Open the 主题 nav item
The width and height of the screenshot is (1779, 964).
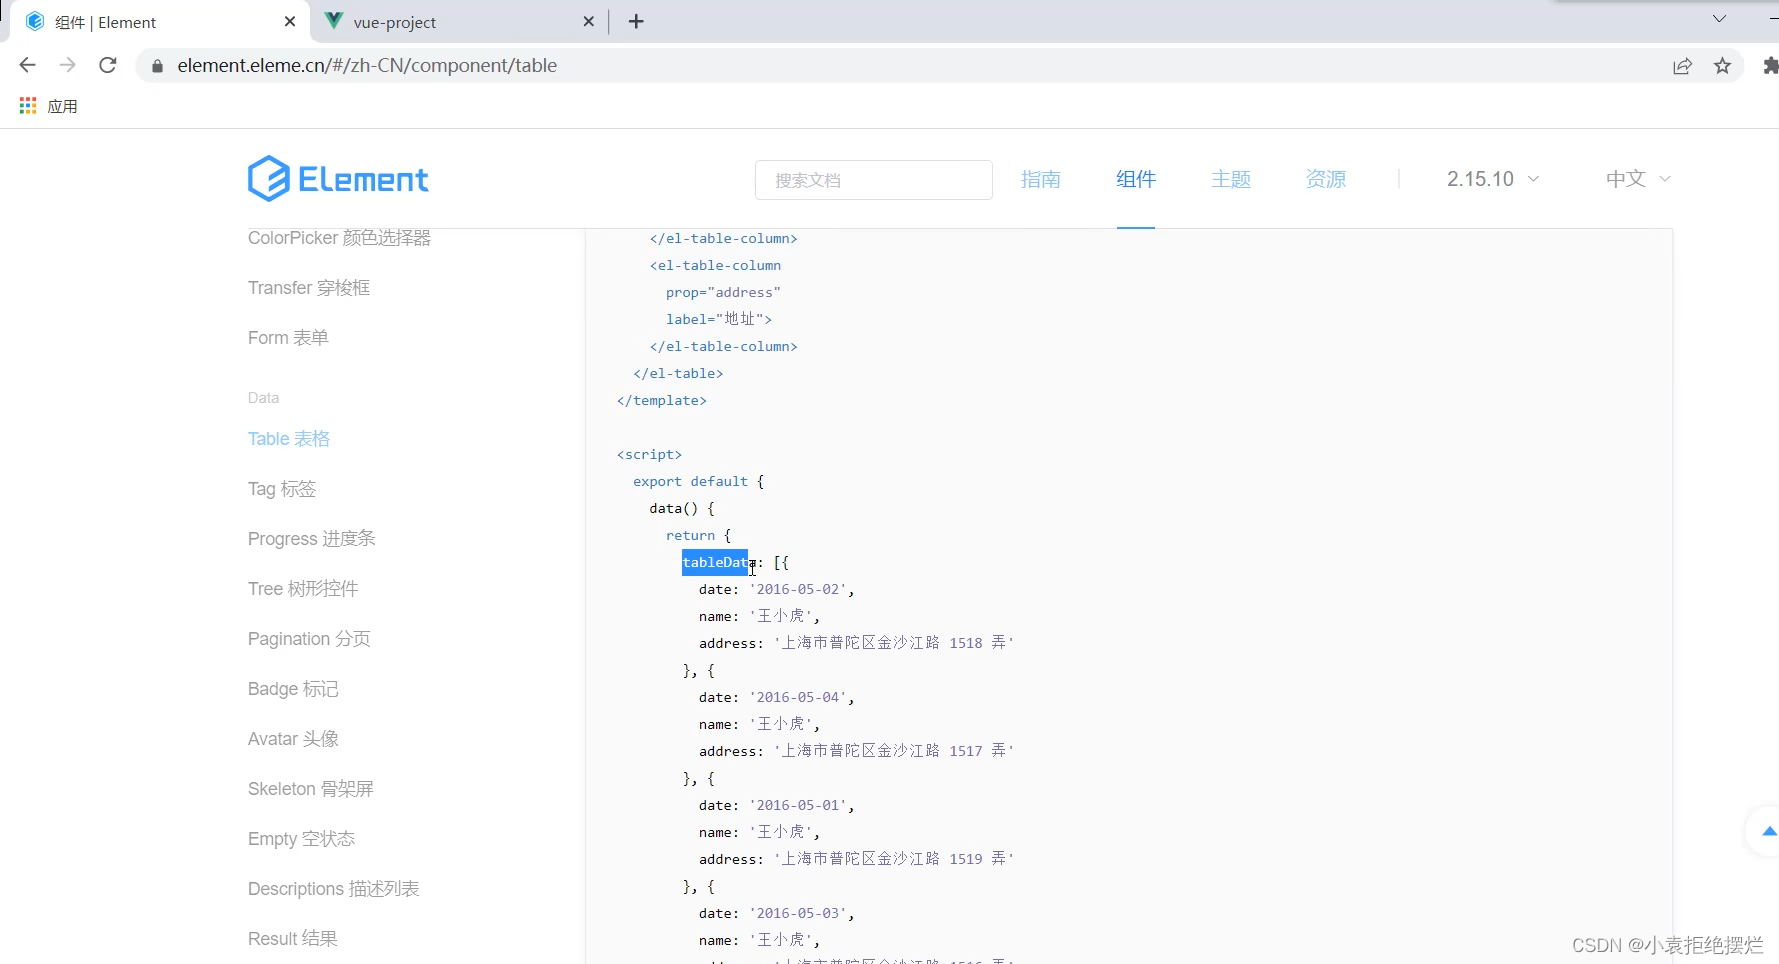pos(1231,179)
